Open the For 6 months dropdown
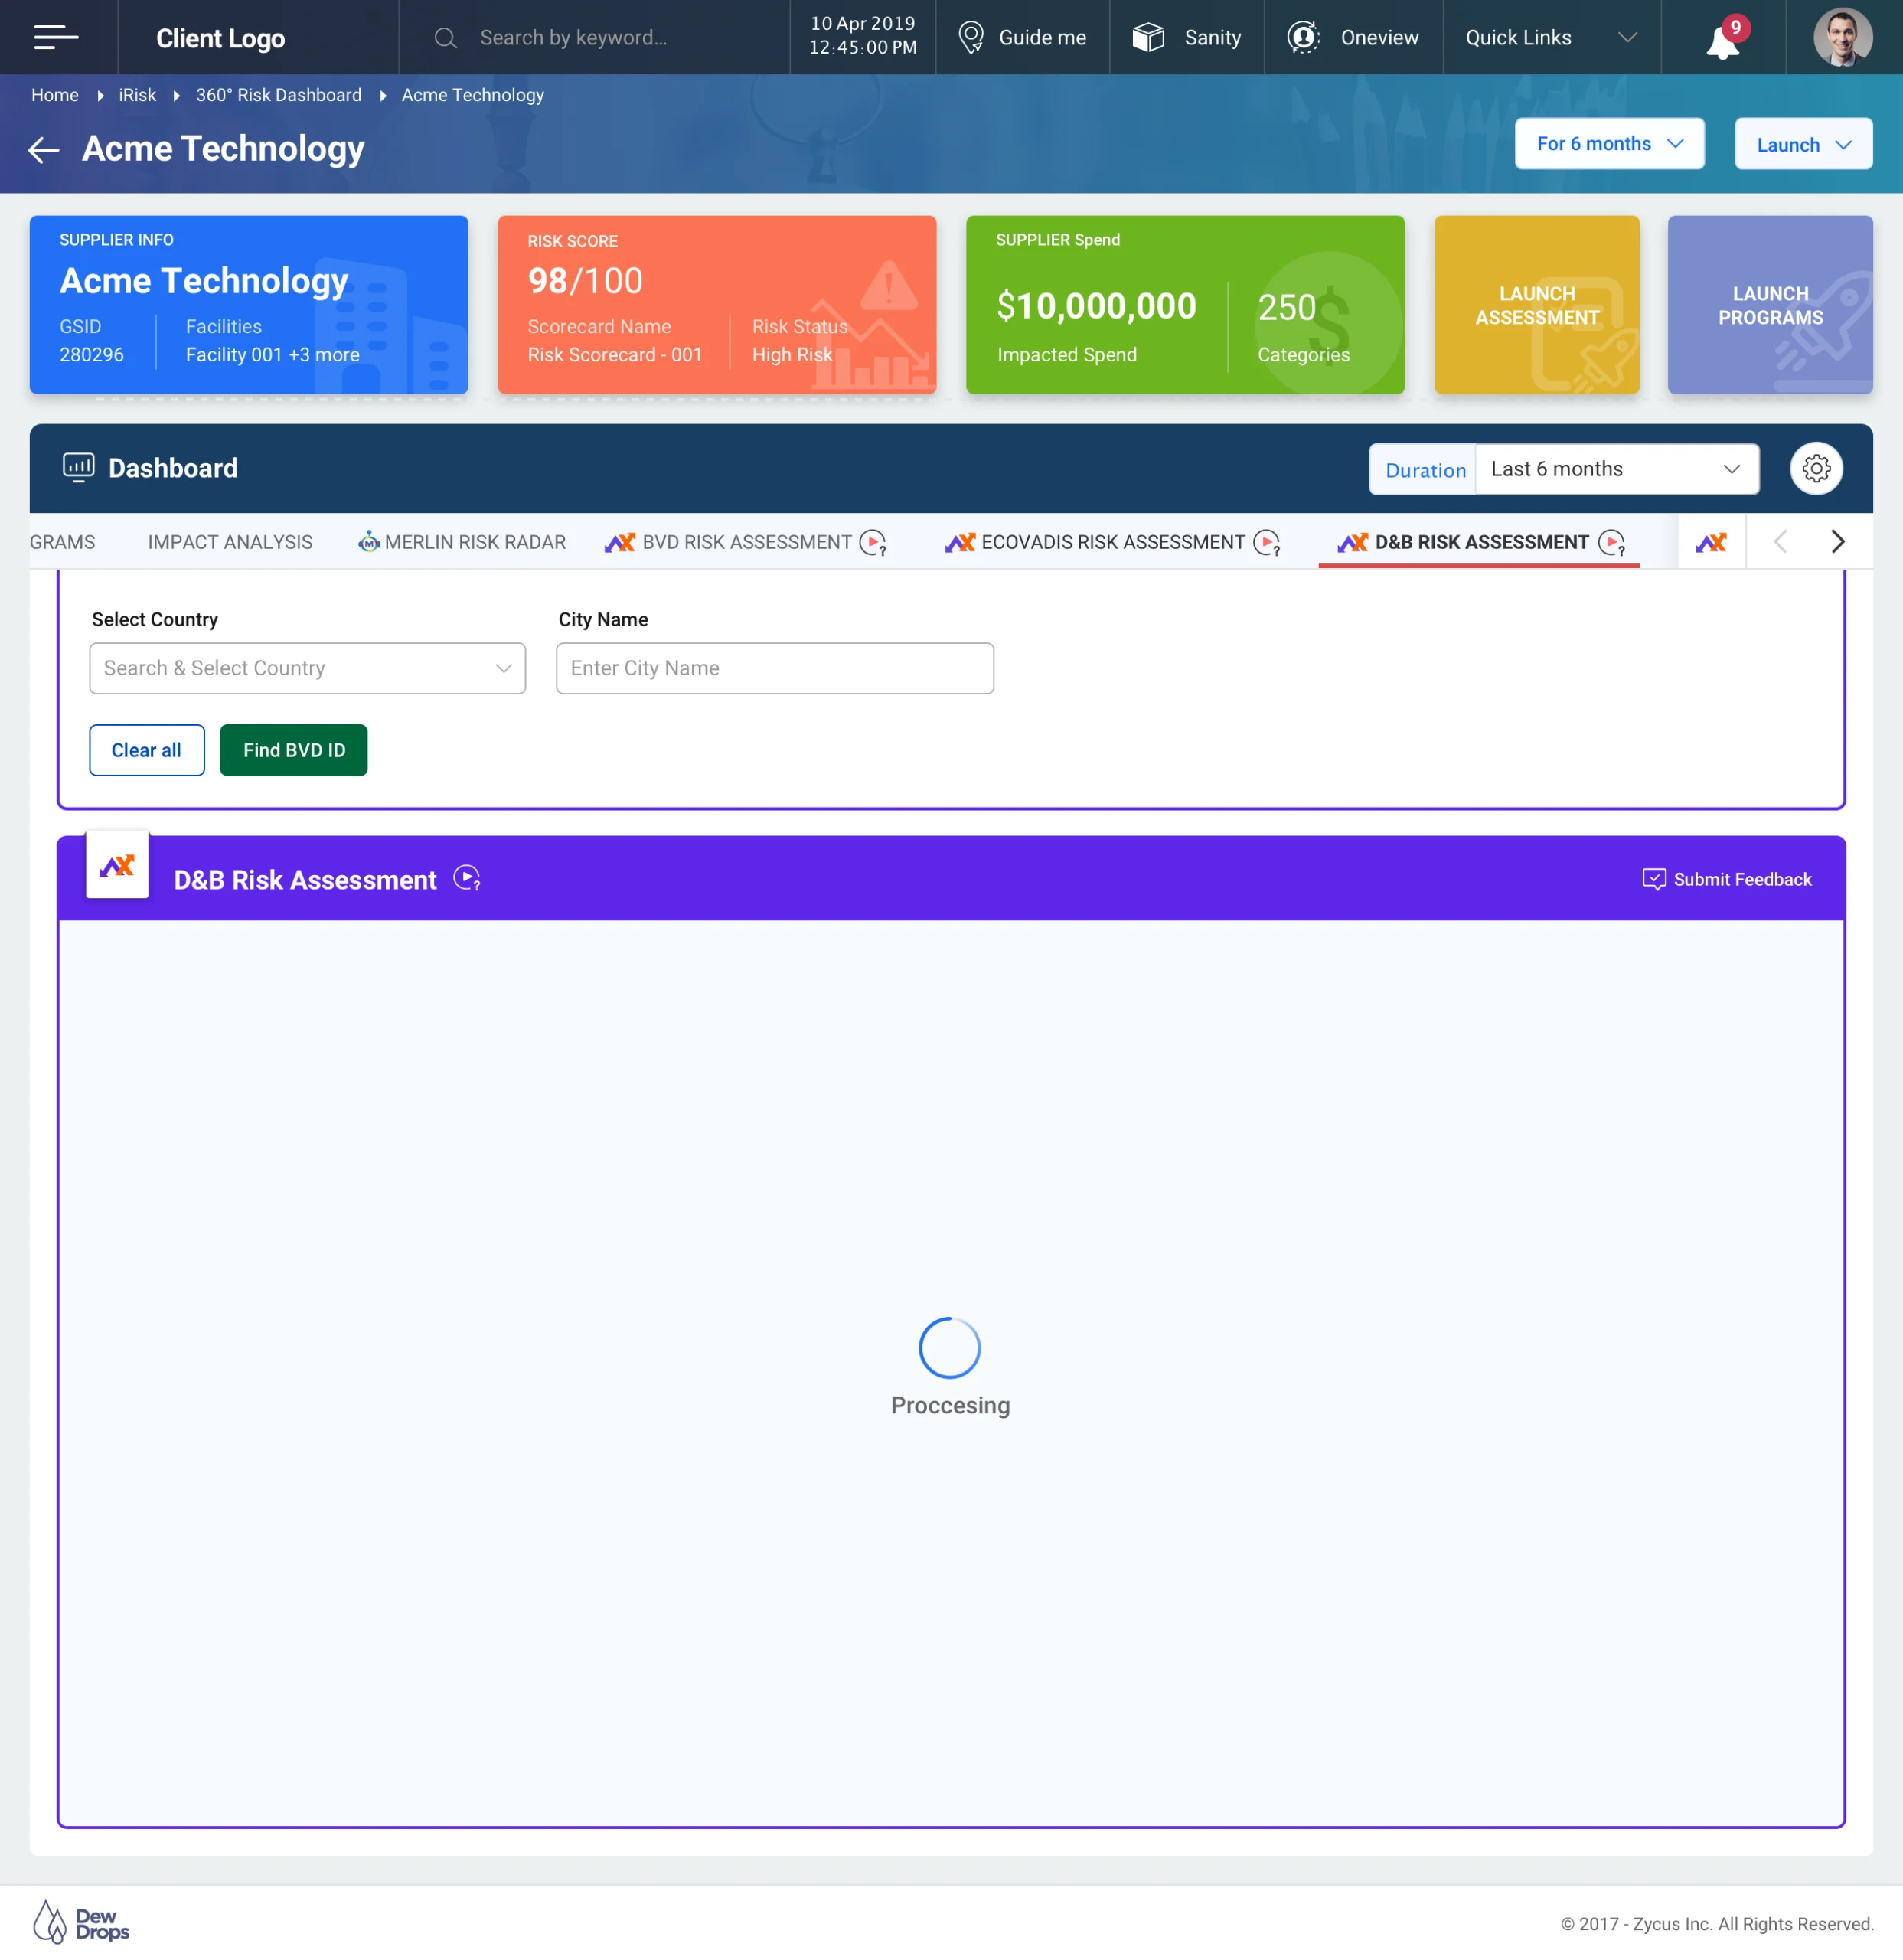 point(1608,144)
